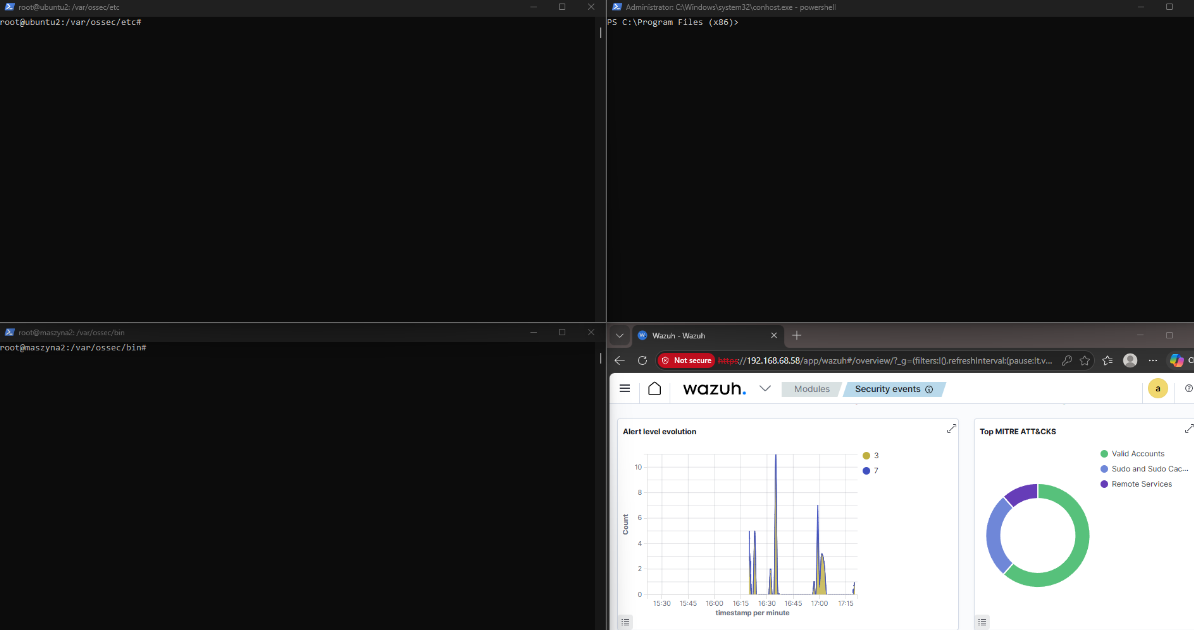This screenshot has width=1194, height=630.
Task: Click the 16:30 timestamp axis label
Action: click(766, 603)
